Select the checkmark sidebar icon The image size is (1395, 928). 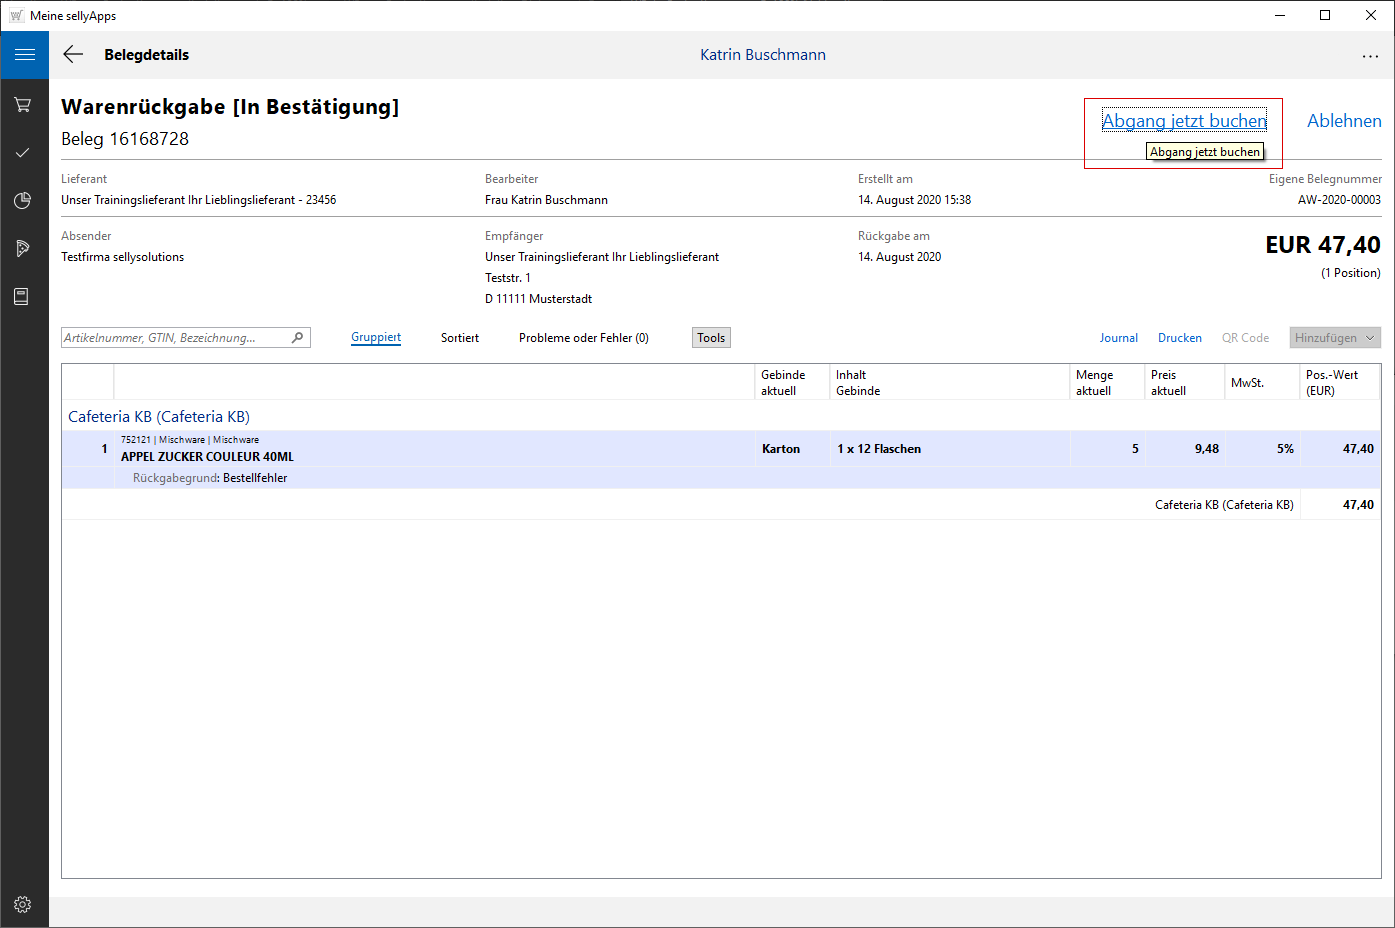pyautogui.click(x=23, y=152)
